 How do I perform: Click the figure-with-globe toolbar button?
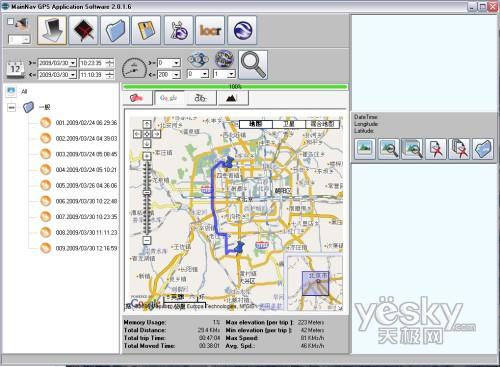point(178,30)
